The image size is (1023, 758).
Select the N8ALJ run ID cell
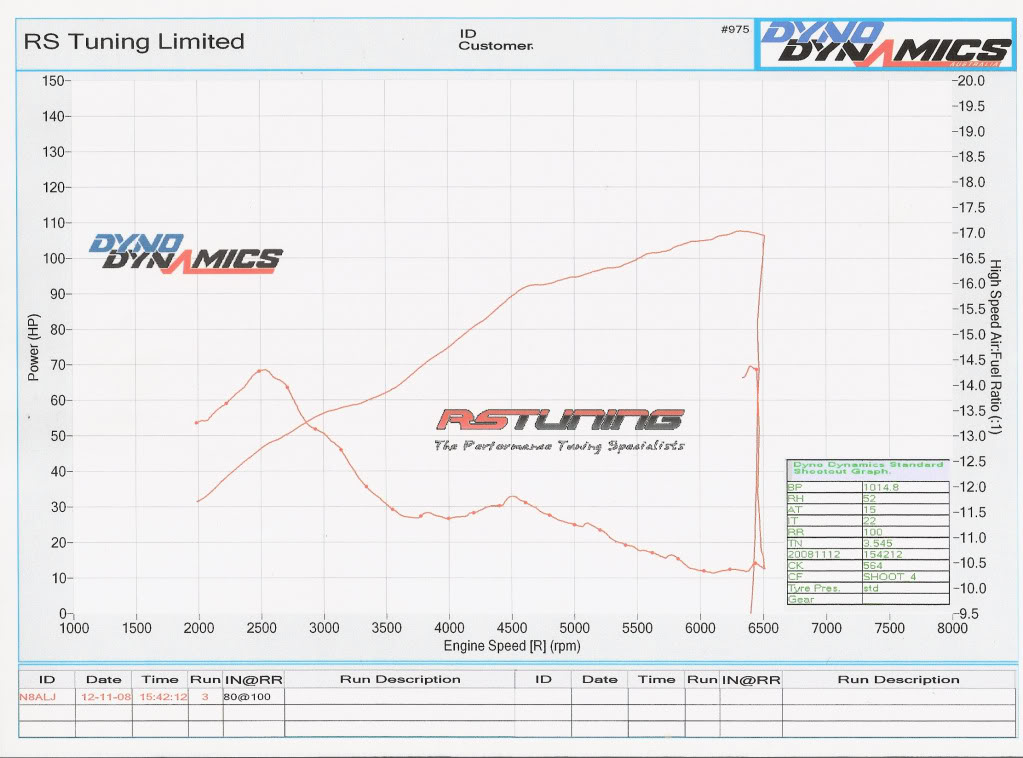[x=40, y=696]
